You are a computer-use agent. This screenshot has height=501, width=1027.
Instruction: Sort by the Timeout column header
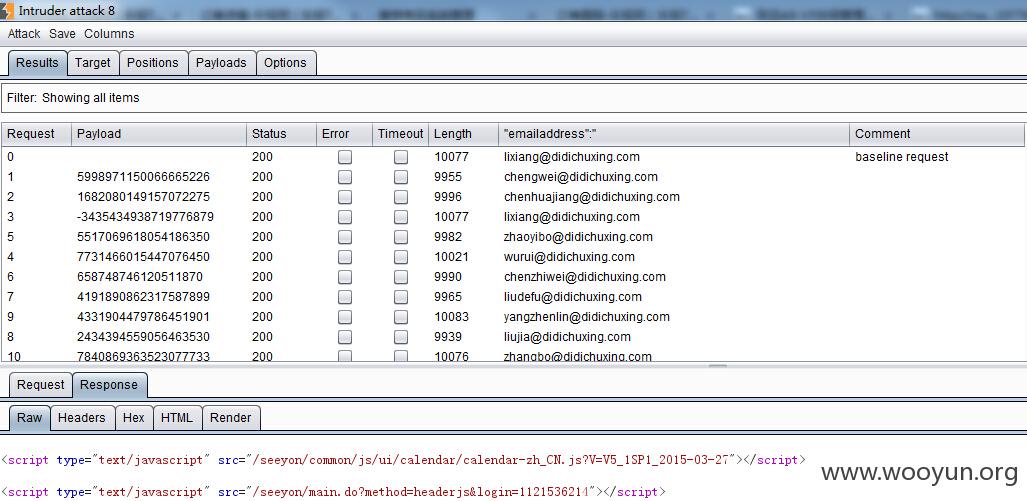(400, 134)
